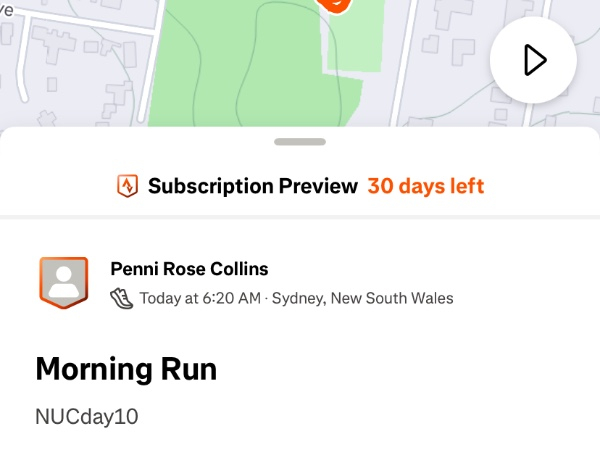Tap the divider line below the subscription banner
The width and height of the screenshot is (600, 450).
pyautogui.click(x=300, y=216)
